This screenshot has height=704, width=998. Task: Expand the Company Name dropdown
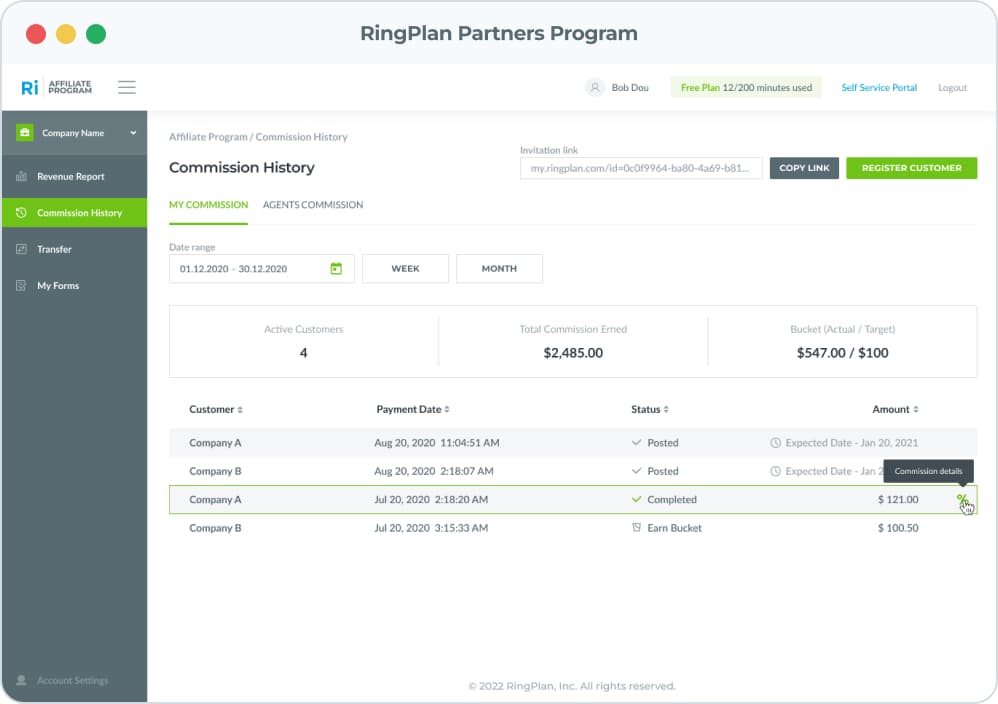[x=133, y=133]
